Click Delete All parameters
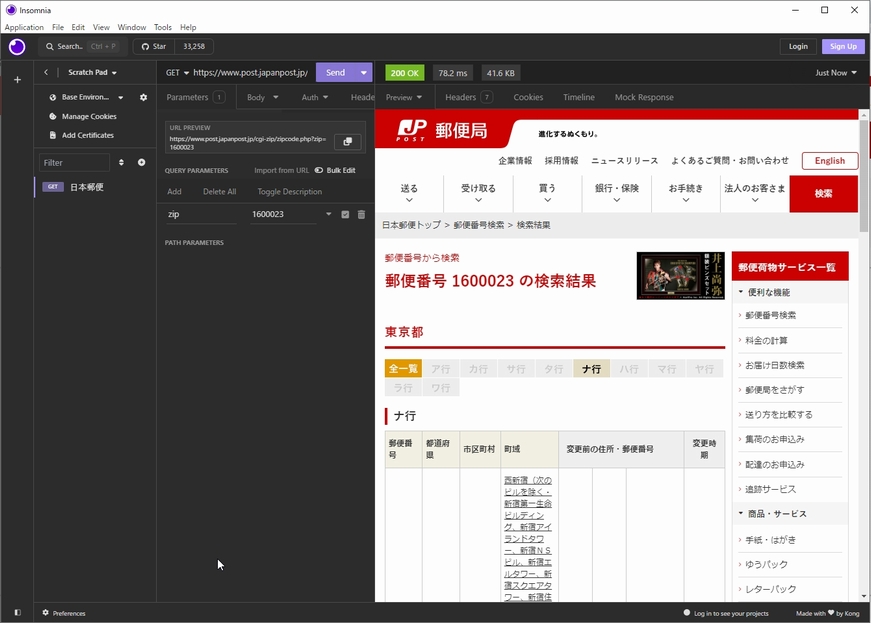 click(x=219, y=192)
